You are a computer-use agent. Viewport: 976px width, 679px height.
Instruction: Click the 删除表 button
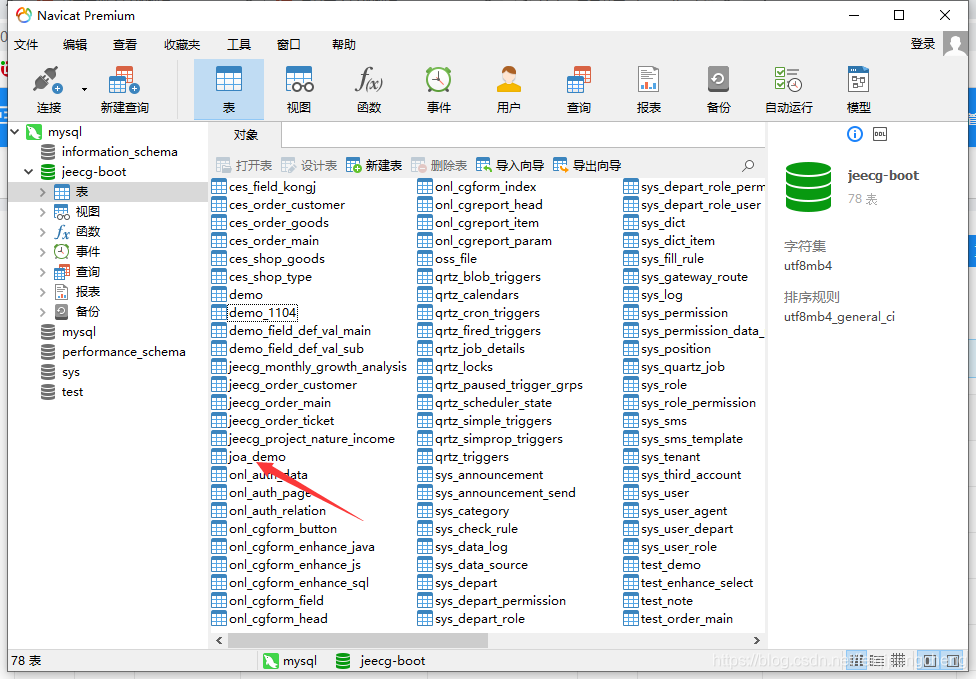click(x=439, y=166)
